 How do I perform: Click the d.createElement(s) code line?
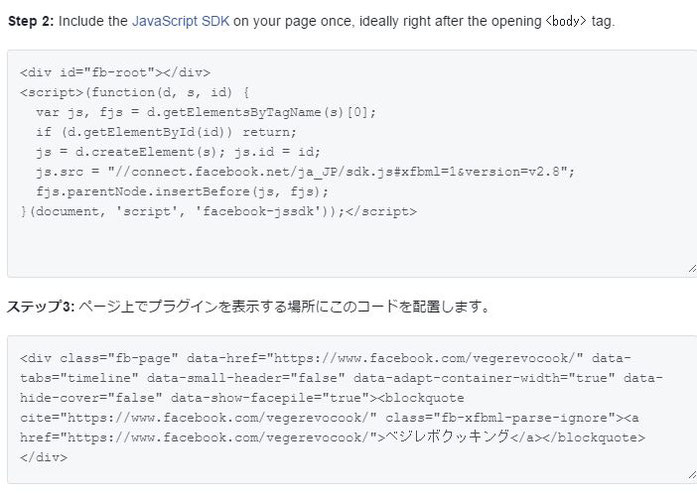[x=178, y=152]
